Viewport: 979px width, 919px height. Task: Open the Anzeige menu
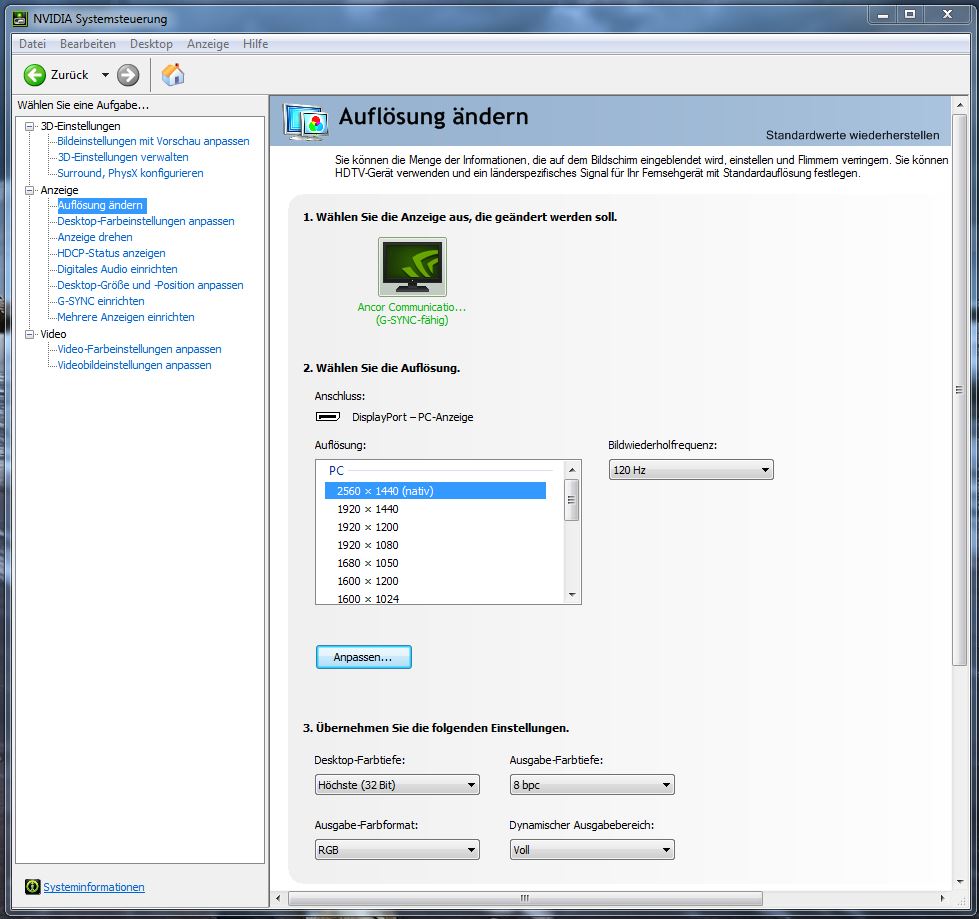pyautogui.click(x=208, y=44)
